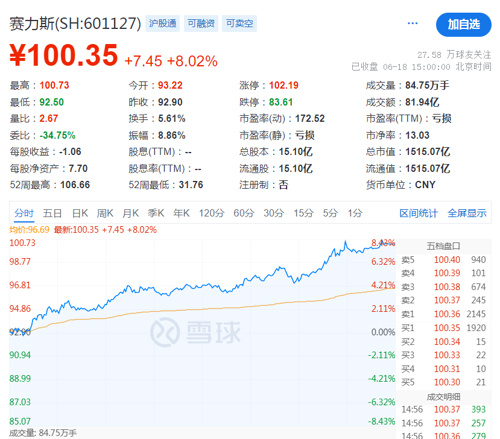The image size is (500, 439).
Task: Switch to the 月K chart tab
Action: pyautogui.click(x=130, y=213)
